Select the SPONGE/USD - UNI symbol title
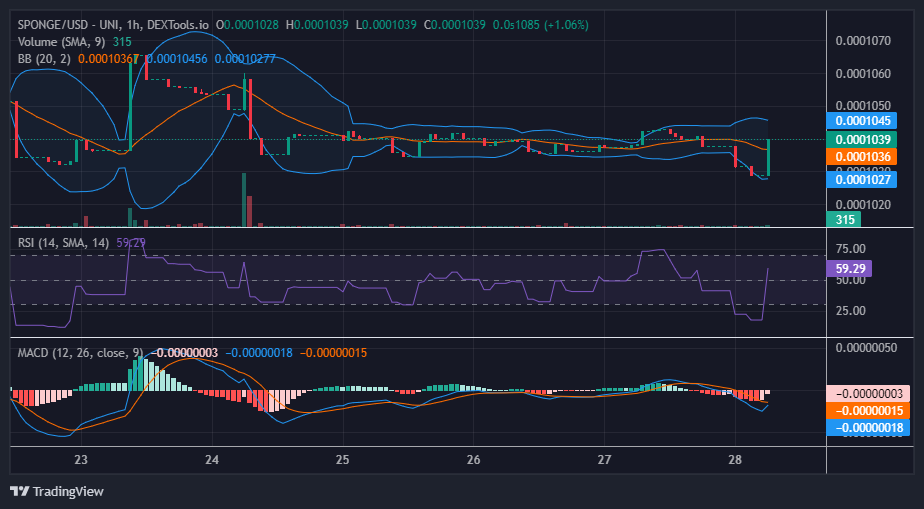Screen dimensions: 924x509 (67, 25)
